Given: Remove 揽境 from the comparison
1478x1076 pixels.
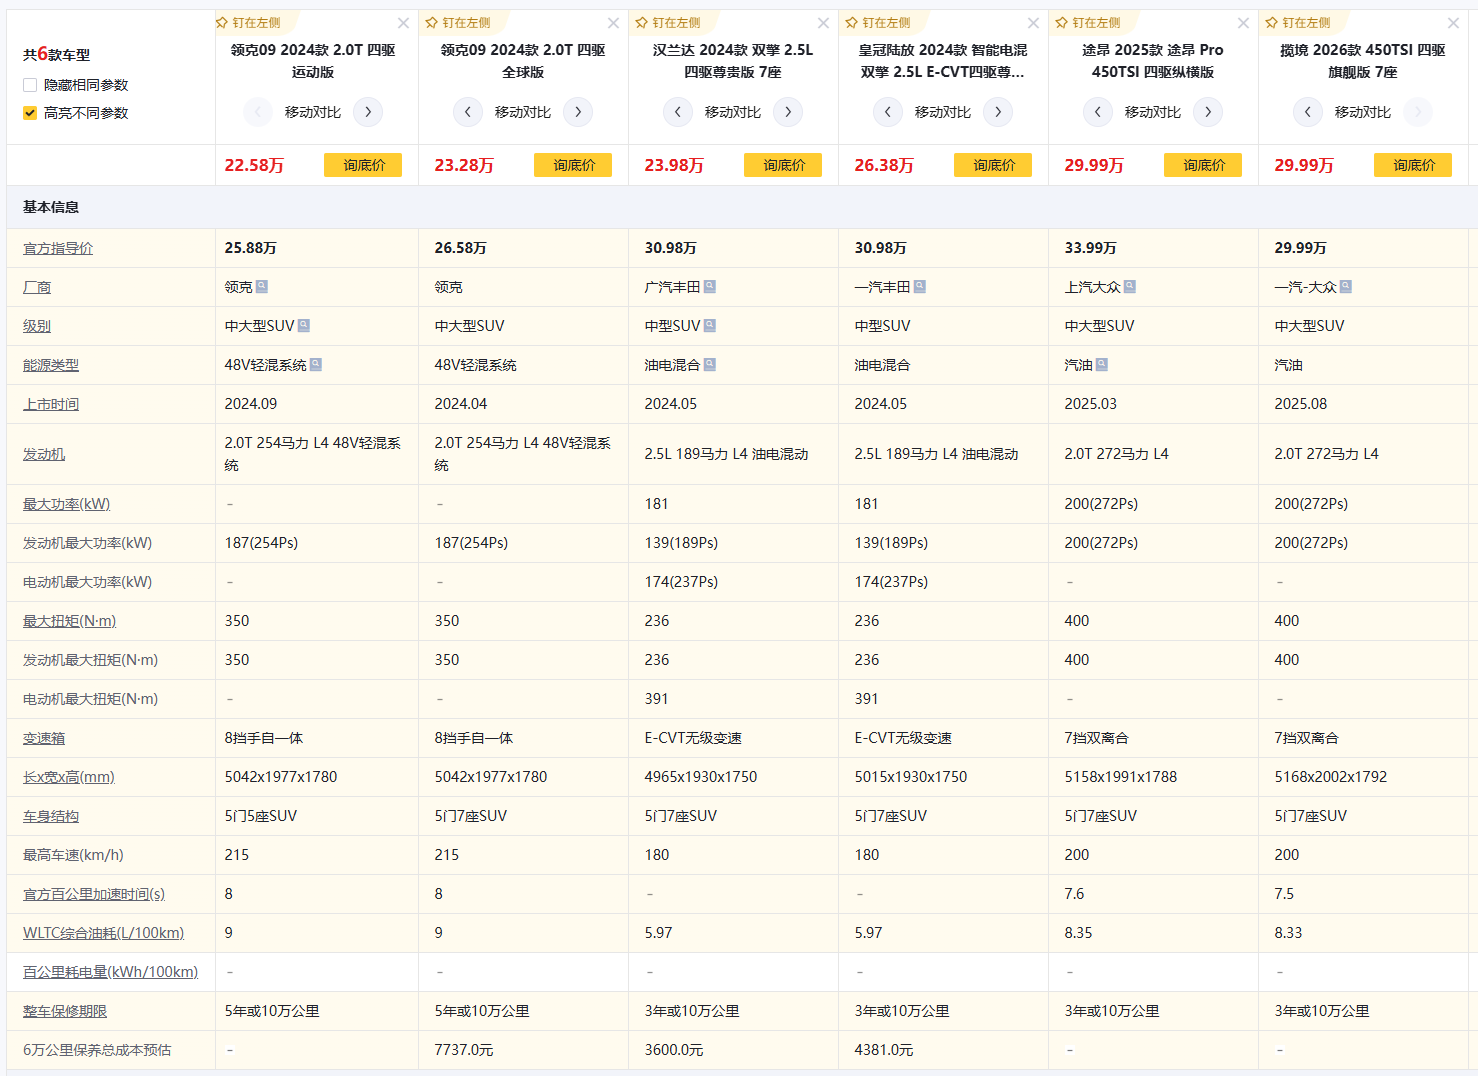Looking at the screenshot, I should (x=1453, y=23).
